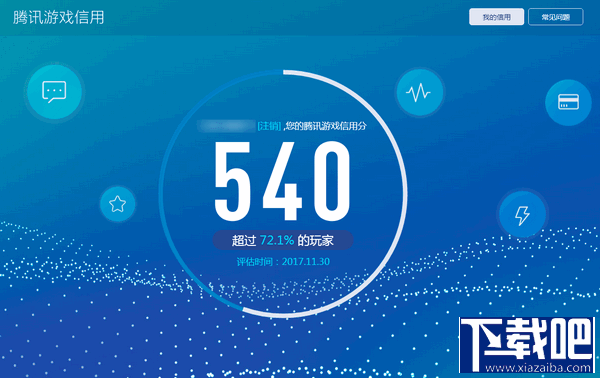The width and height of the screenshot is (600, 378).
Task: Click the 540 credit score number
Action: [282, 181]
